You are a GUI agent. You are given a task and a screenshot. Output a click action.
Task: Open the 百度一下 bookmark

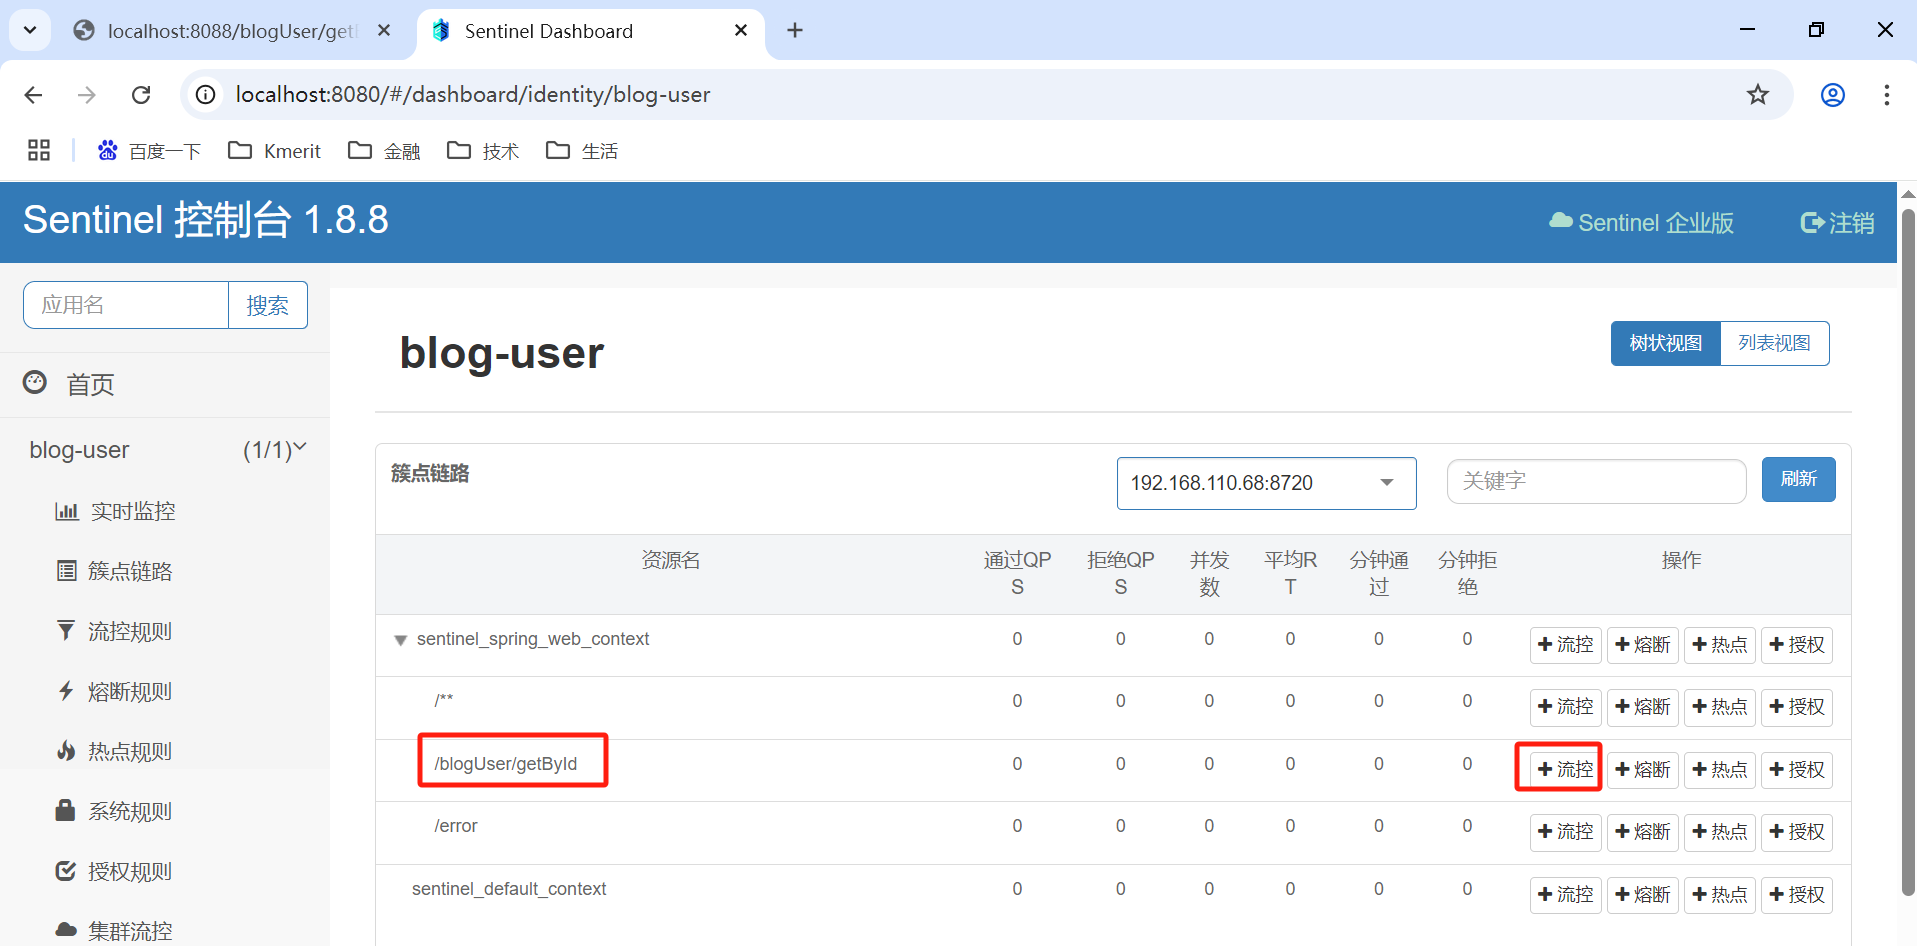click(149, 151)
